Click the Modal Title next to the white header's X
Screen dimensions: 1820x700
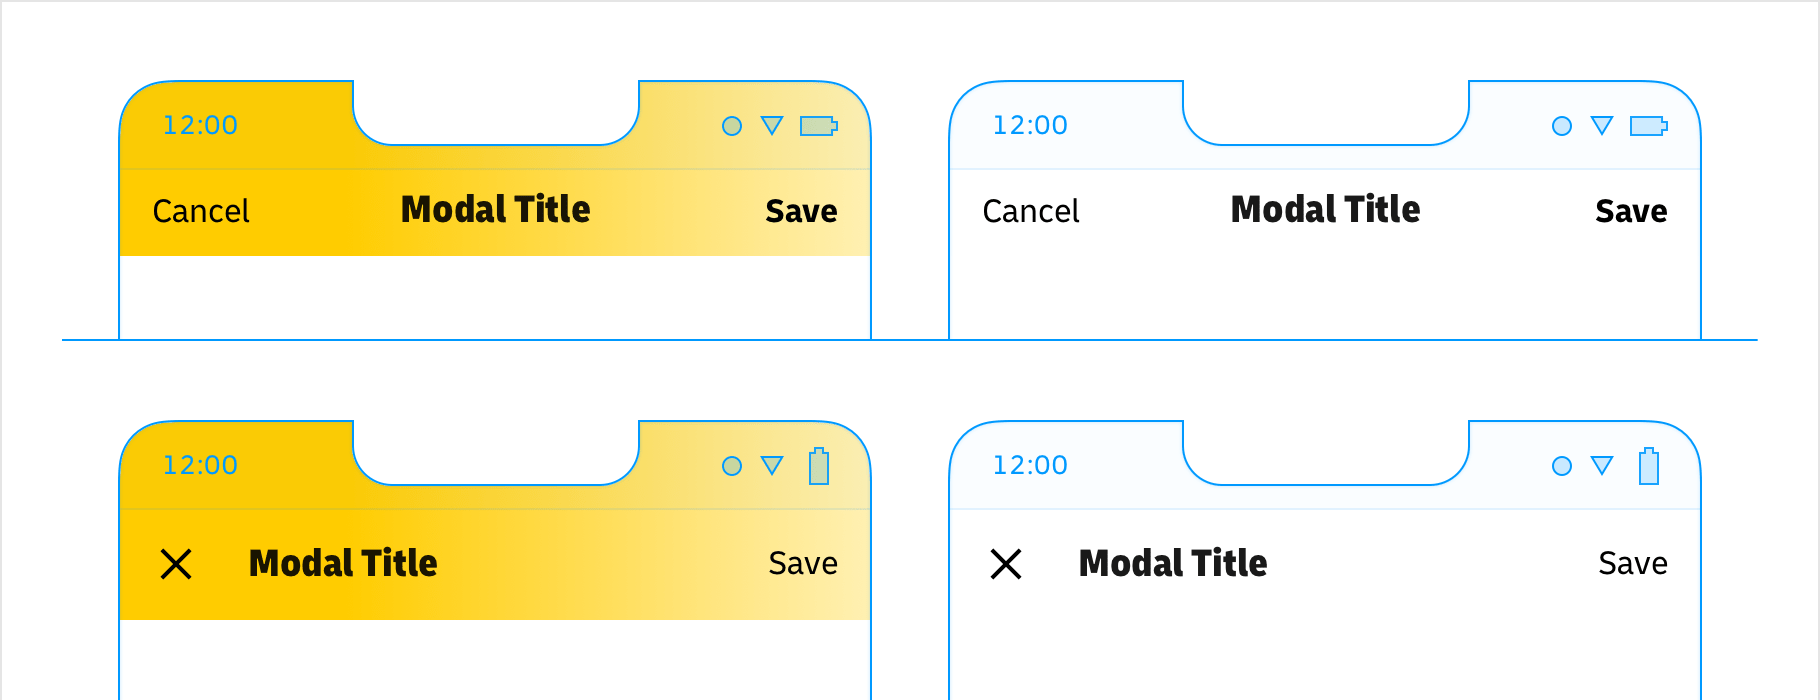point(1173,564)
